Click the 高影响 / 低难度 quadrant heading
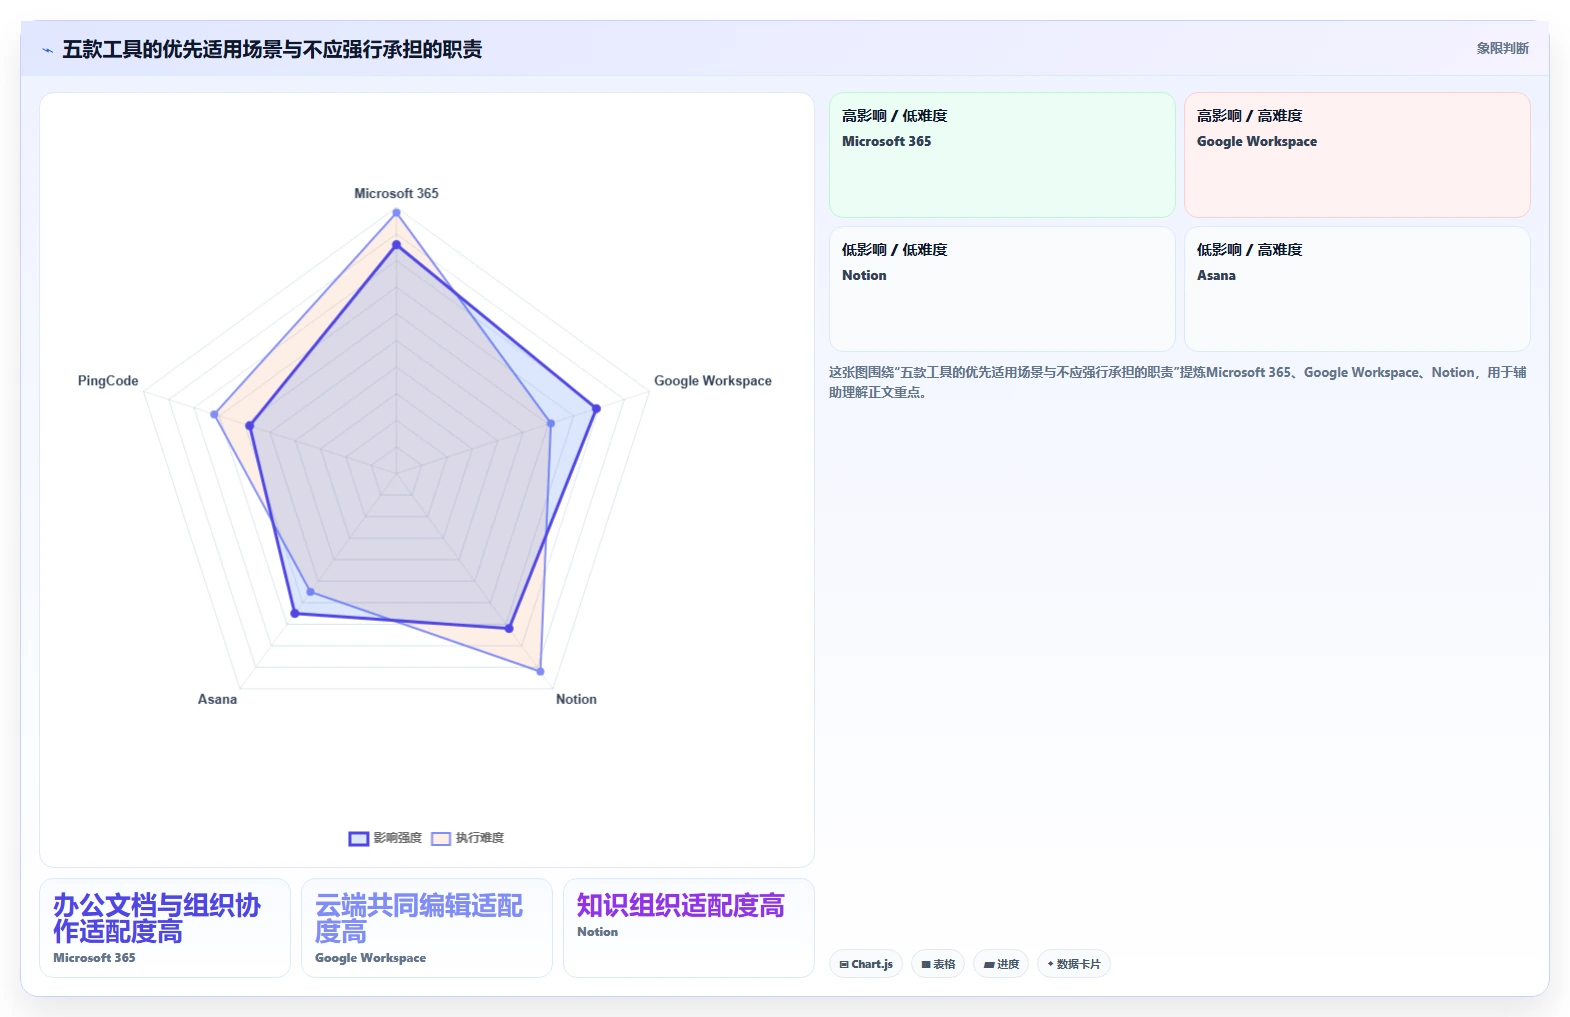This screenshot has width=1570, height=1017. pos(894,115)
